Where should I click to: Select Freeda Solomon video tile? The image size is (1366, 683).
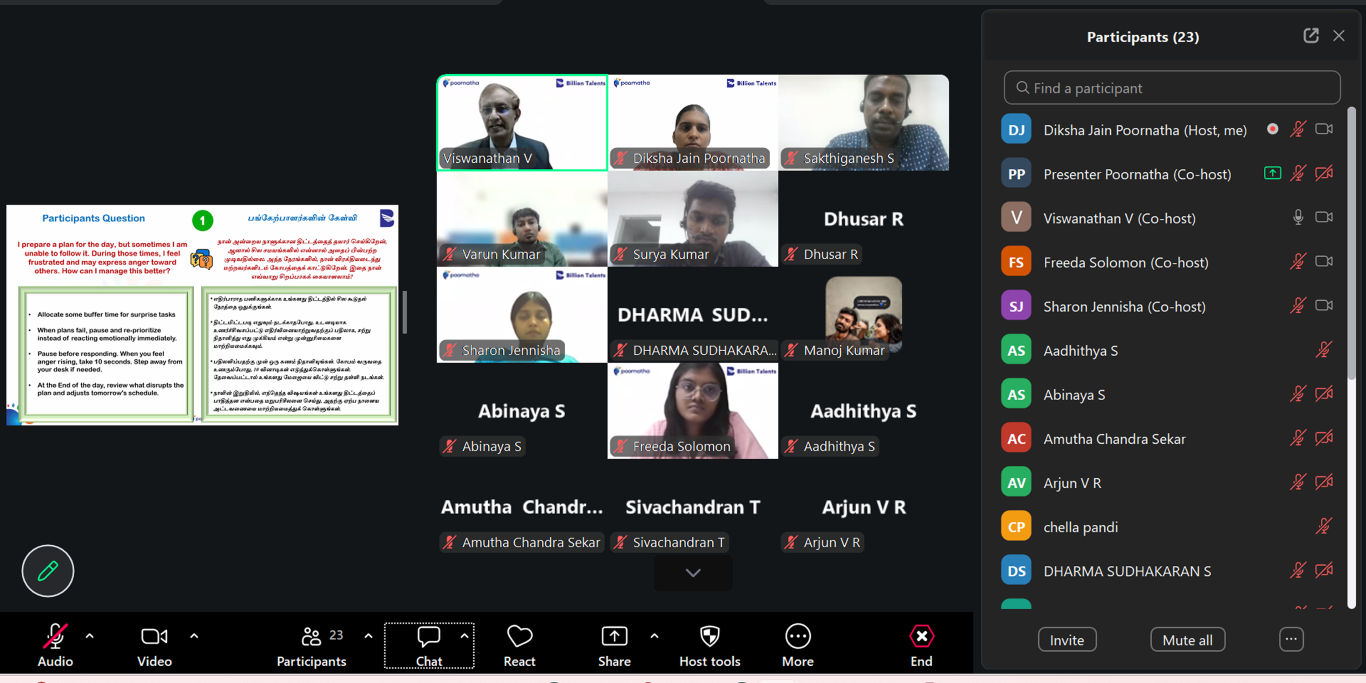(x=693, y=411)
